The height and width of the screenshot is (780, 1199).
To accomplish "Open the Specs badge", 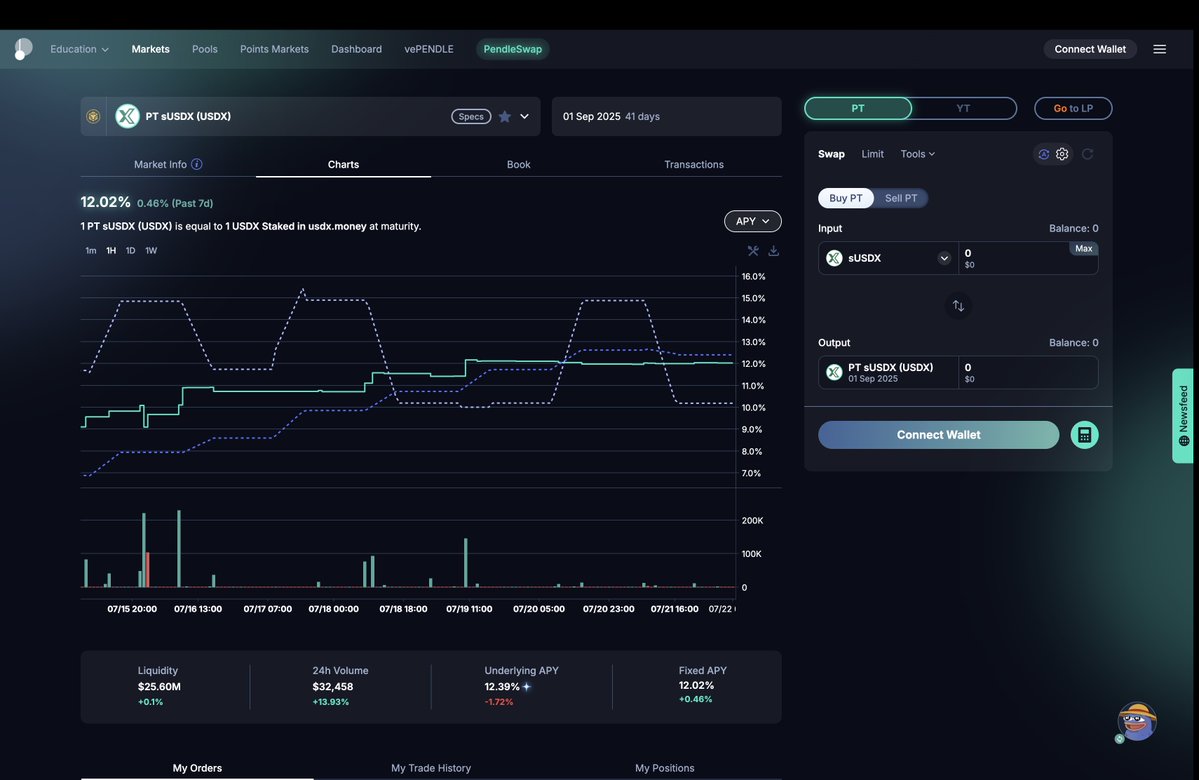I will coord(471,116).
